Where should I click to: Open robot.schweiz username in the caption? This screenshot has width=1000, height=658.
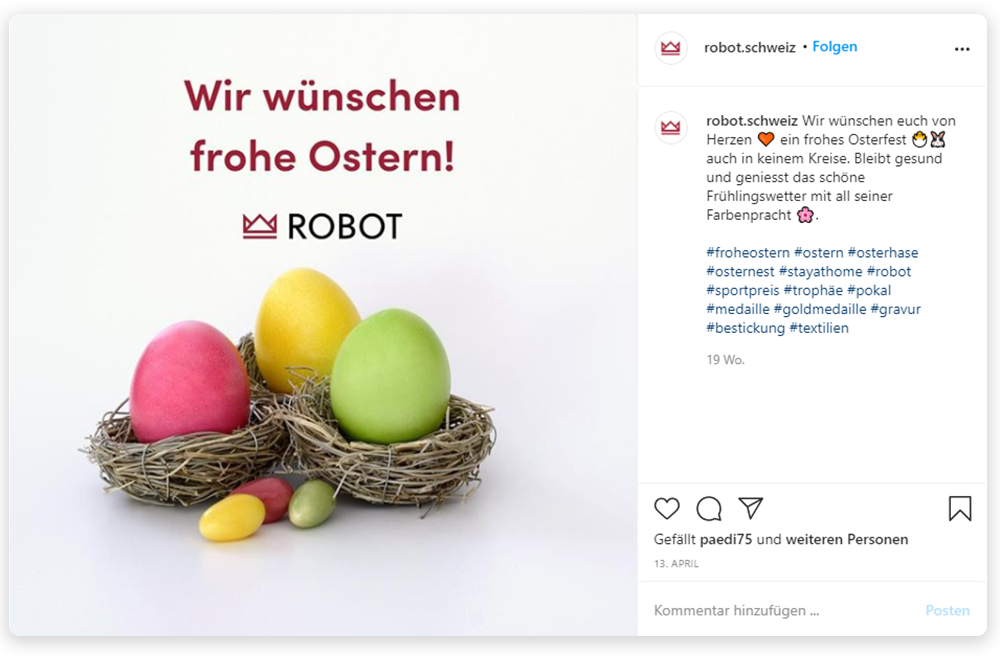coord(751,121)
